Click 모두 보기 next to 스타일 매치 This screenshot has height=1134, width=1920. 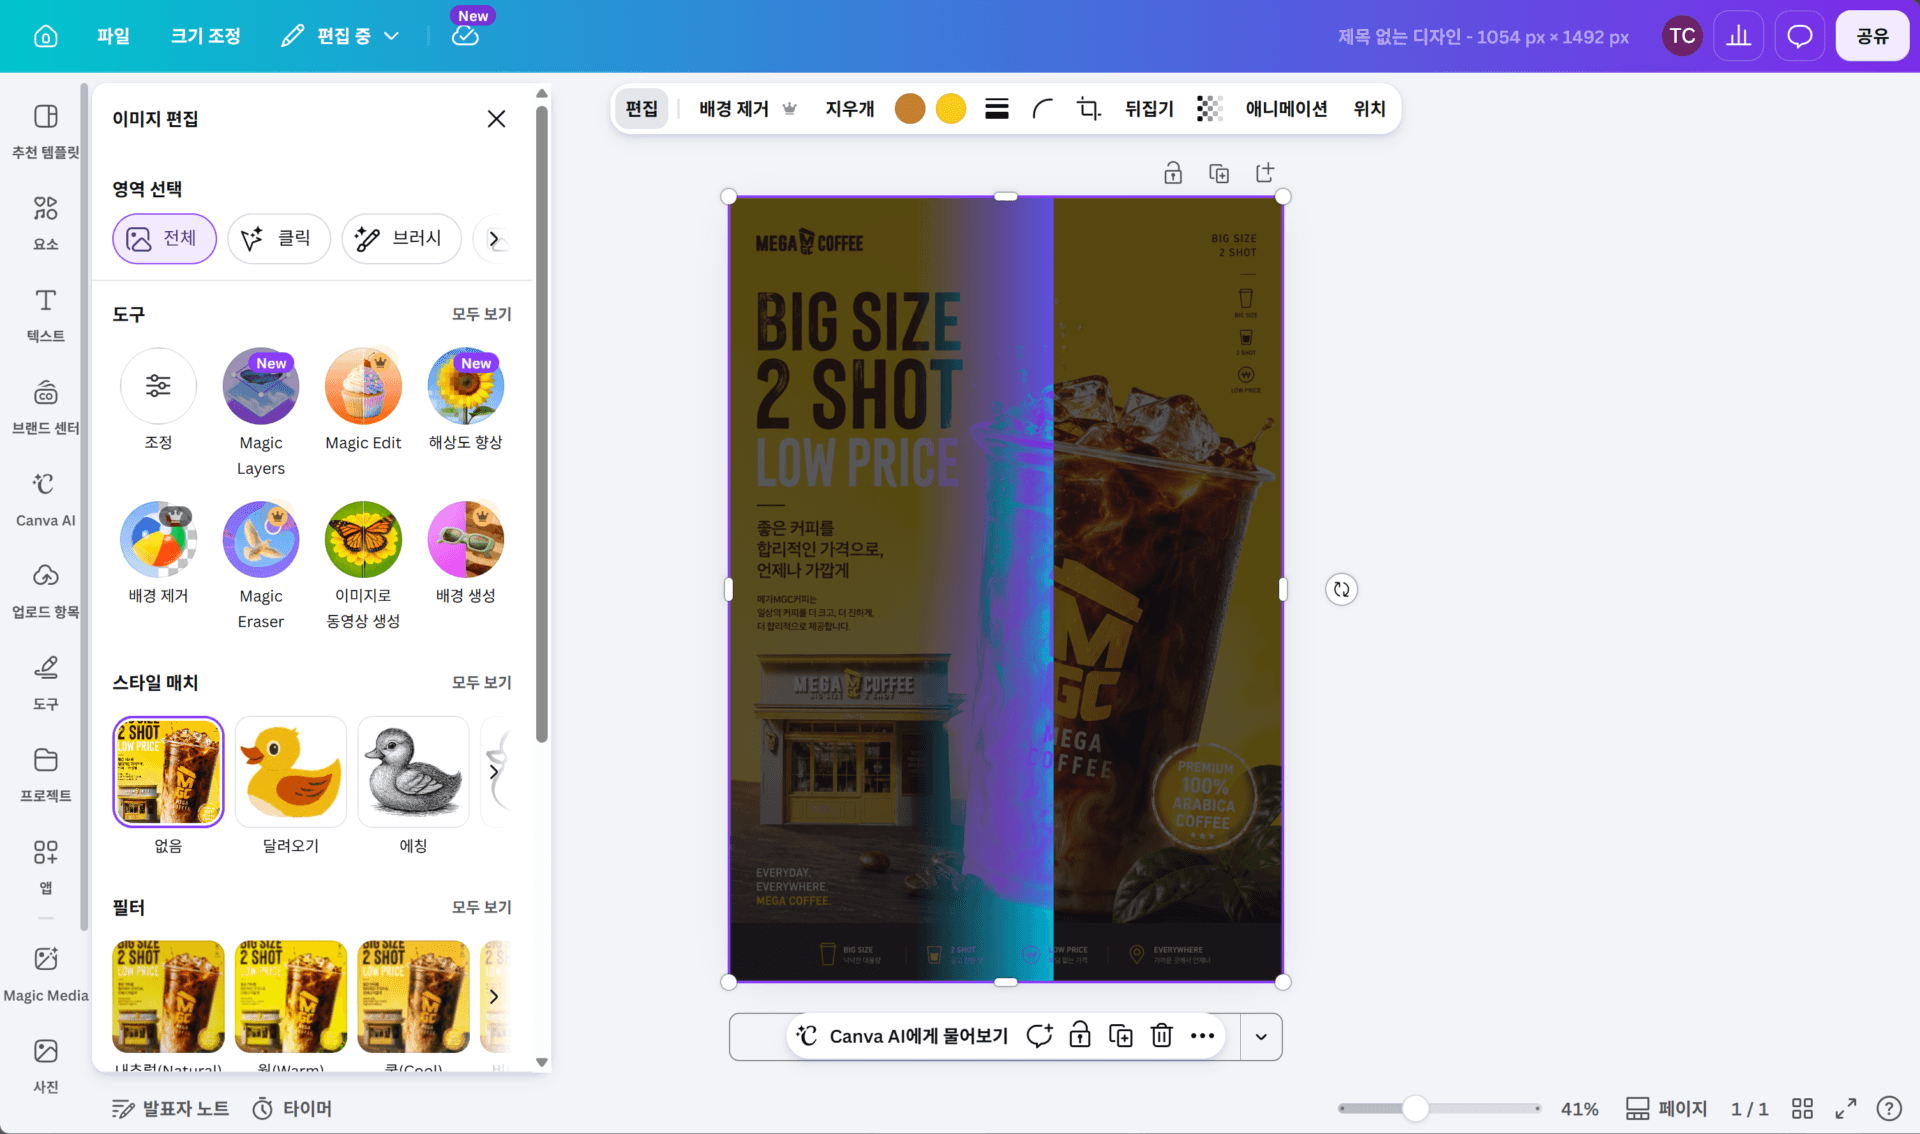481,682
